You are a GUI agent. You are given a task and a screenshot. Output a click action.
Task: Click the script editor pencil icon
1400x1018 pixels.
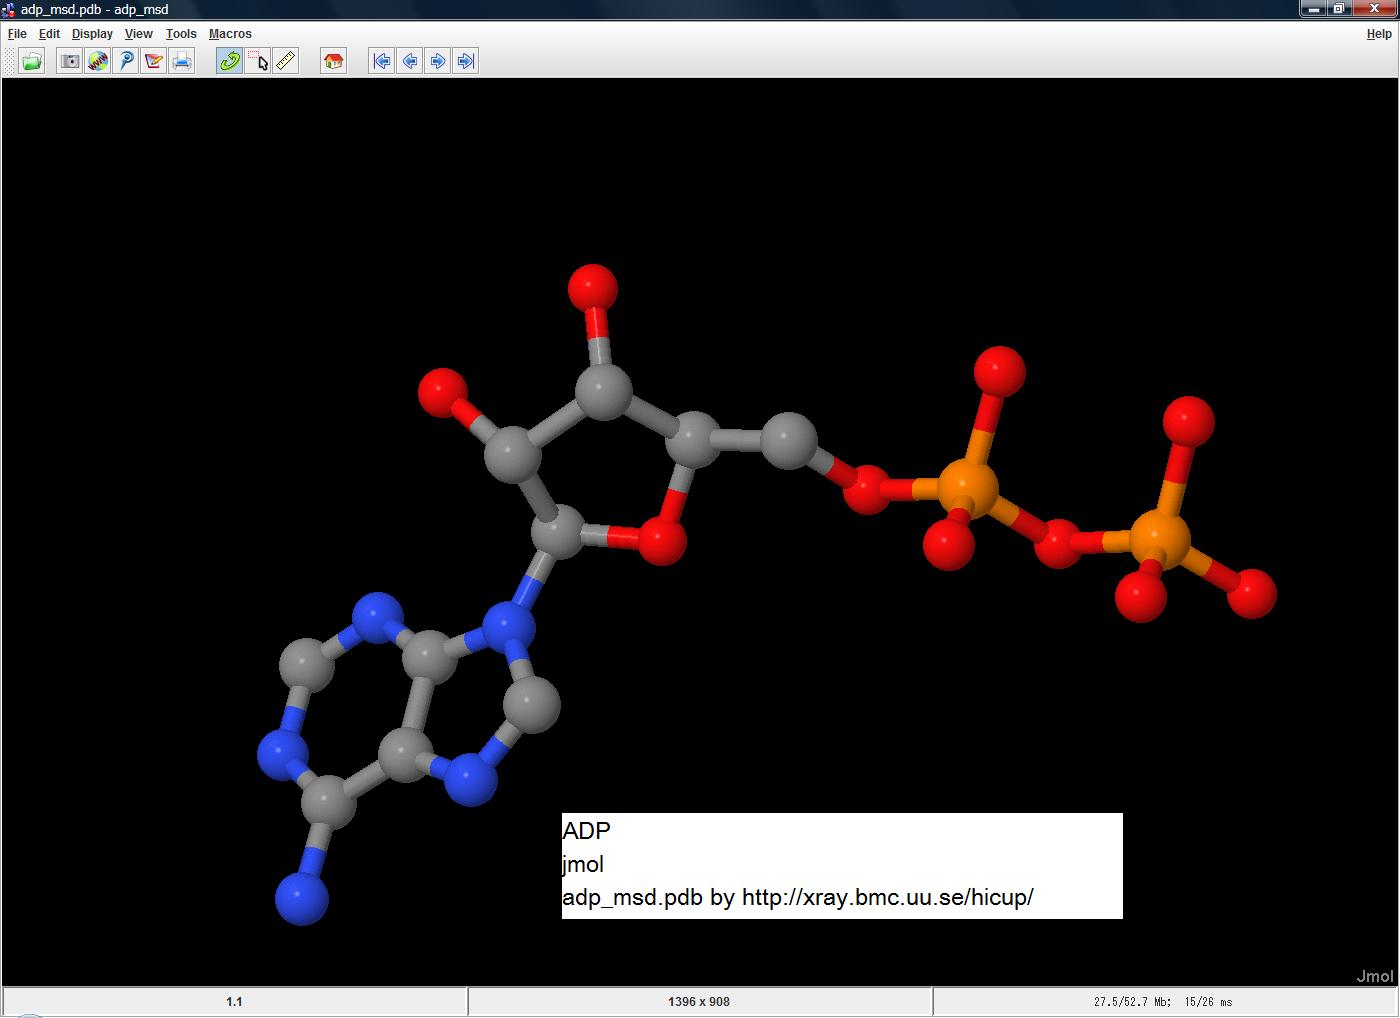[153, 61]
